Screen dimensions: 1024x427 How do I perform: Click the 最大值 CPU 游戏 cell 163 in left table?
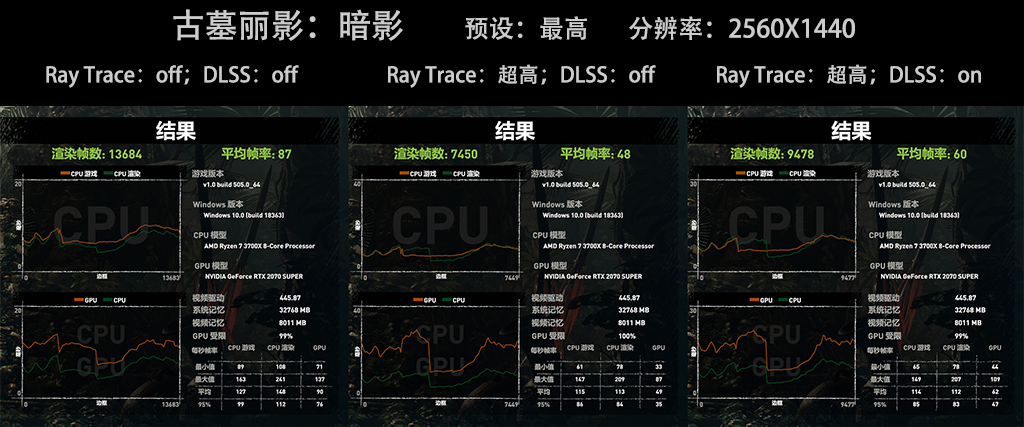(242, 379)
